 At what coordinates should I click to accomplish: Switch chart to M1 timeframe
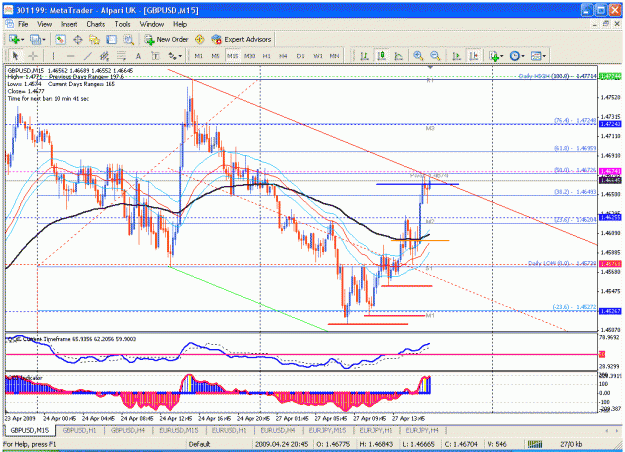(198, 56)
